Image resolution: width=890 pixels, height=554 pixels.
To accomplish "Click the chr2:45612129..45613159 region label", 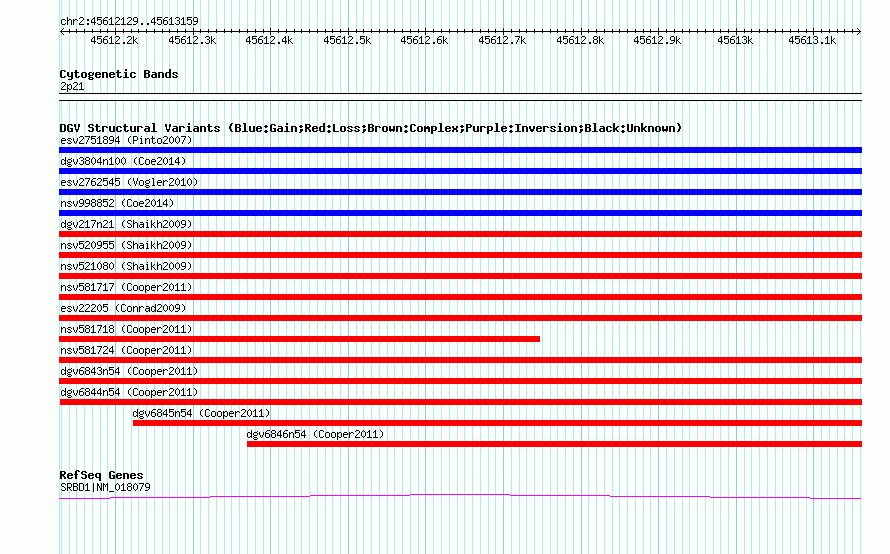I will pos(129,22).
